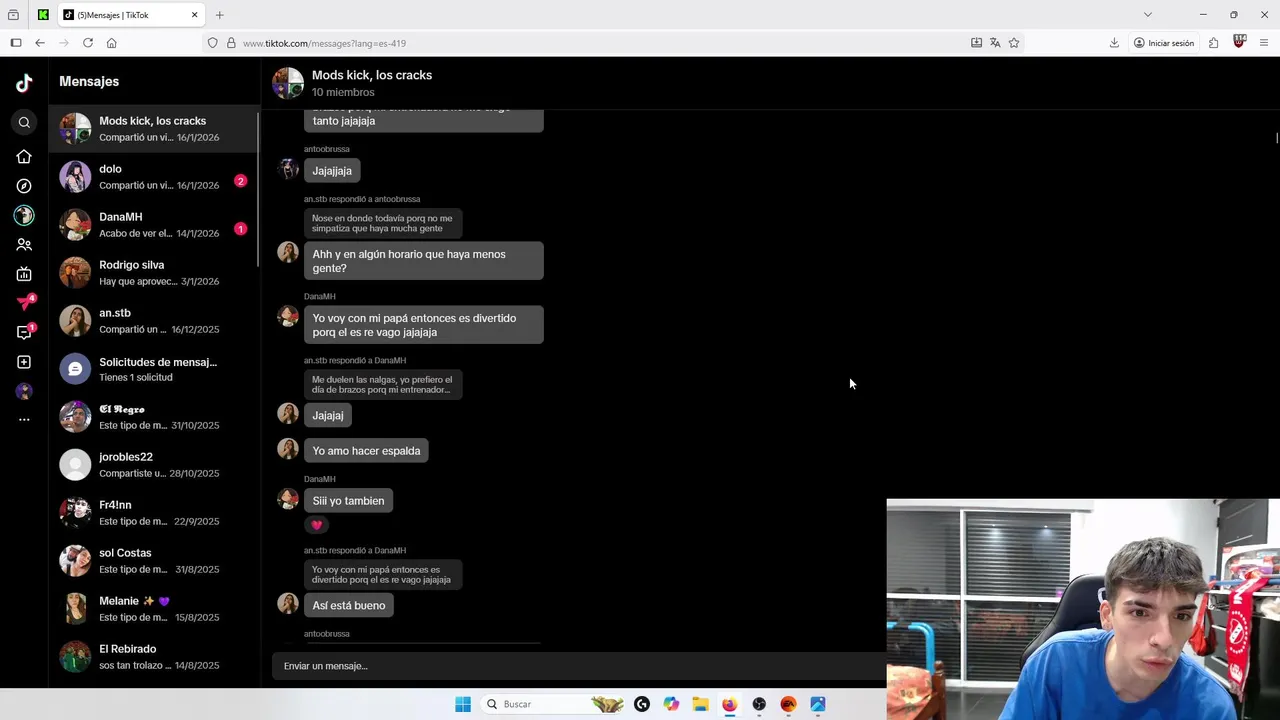
Task: Open Solicitudes de mensajes row
Action: click(x=153, y=368)
